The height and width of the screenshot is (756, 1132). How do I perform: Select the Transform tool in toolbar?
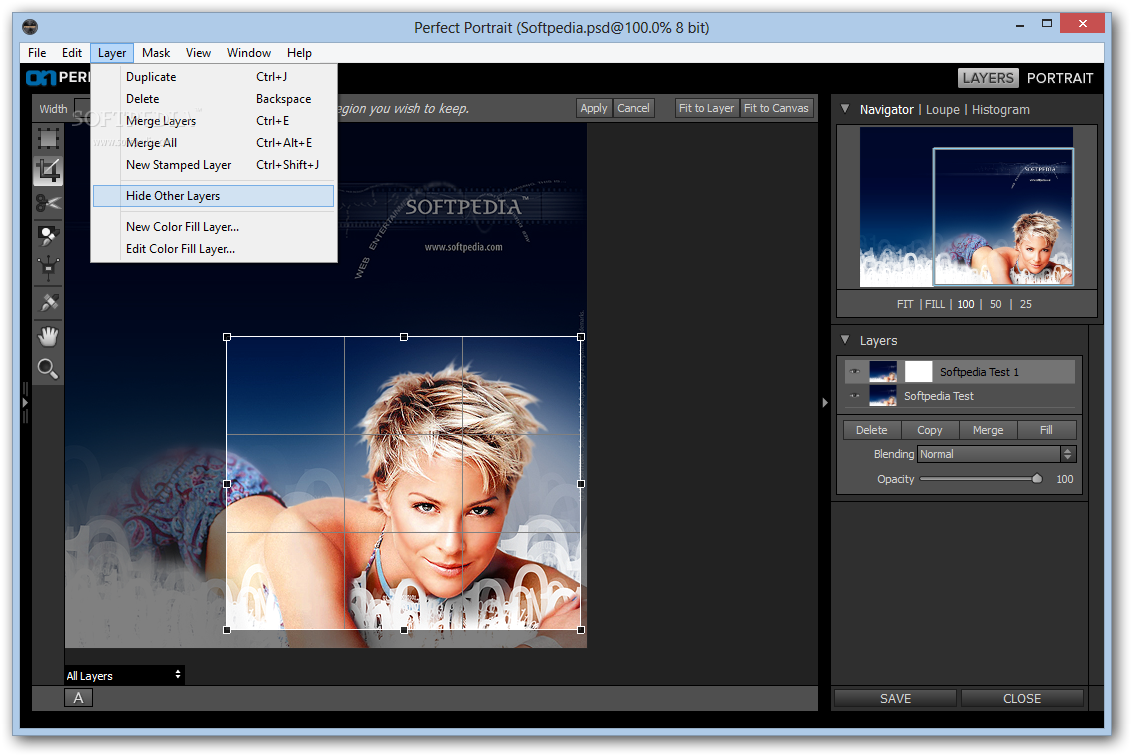[48, 138]
